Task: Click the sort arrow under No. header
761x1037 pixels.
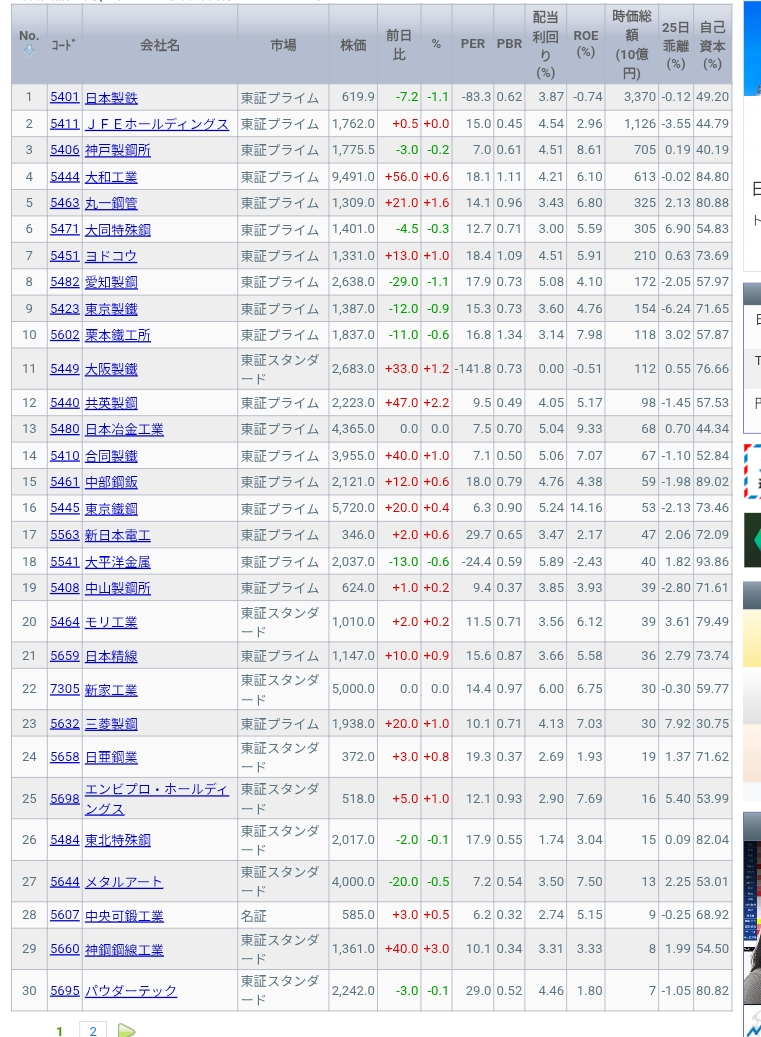Action: click(28, 52)
